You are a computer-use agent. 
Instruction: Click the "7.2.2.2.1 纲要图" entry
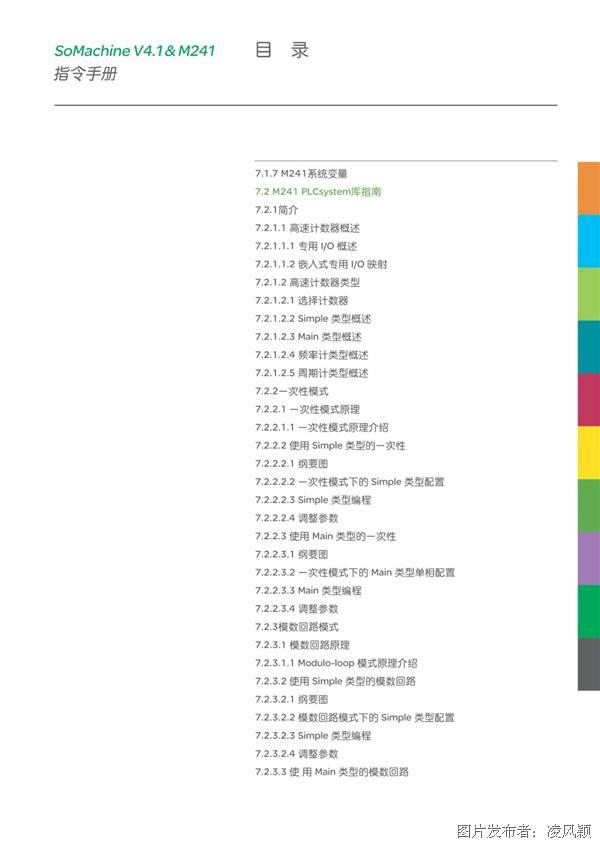(x=291, y=463)
